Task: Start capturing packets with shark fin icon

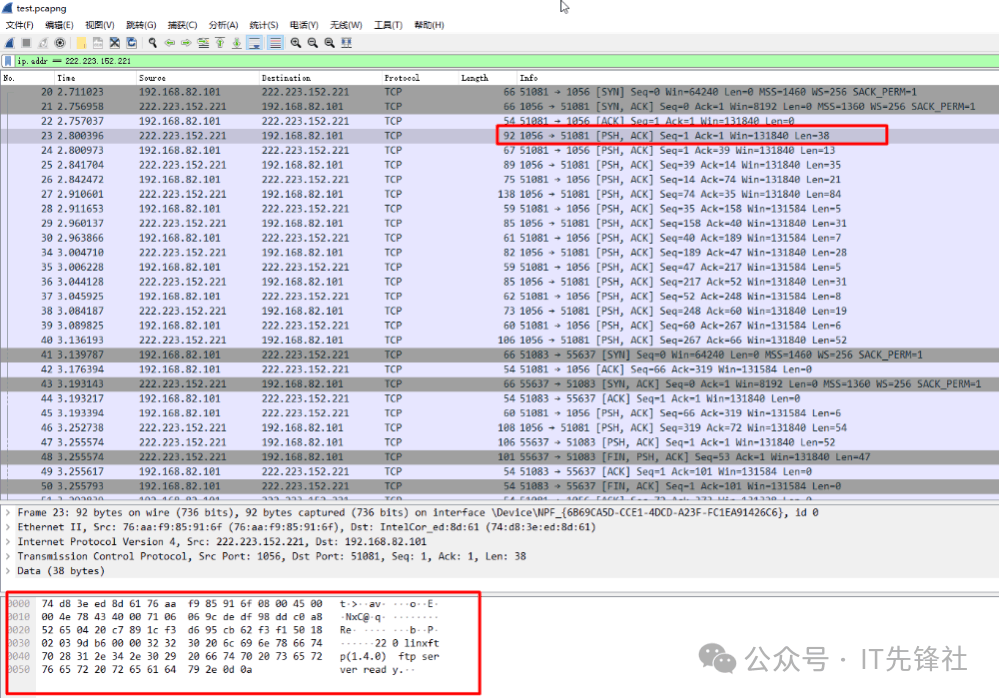Action: [9, 43]
